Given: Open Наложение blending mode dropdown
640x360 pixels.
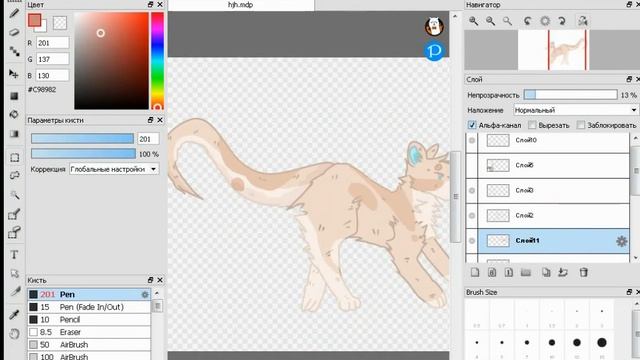Looking at the screenshot, I should [576, 110].
